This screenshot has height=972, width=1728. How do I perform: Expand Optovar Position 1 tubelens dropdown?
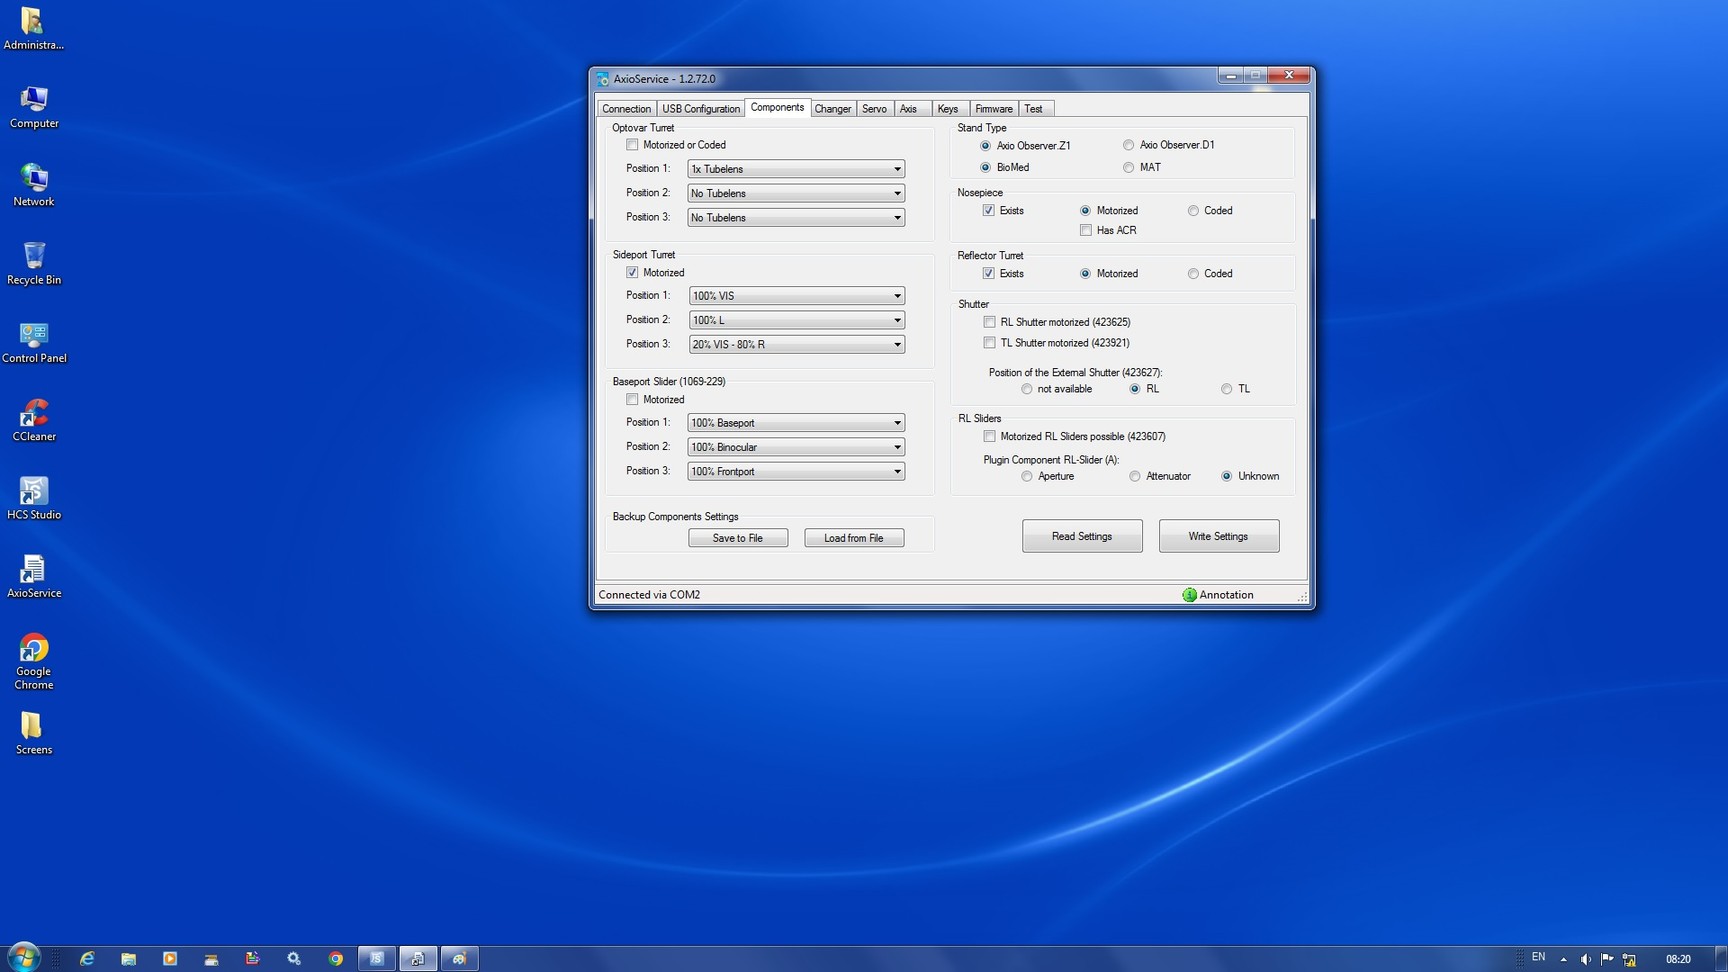coord(796,169)
